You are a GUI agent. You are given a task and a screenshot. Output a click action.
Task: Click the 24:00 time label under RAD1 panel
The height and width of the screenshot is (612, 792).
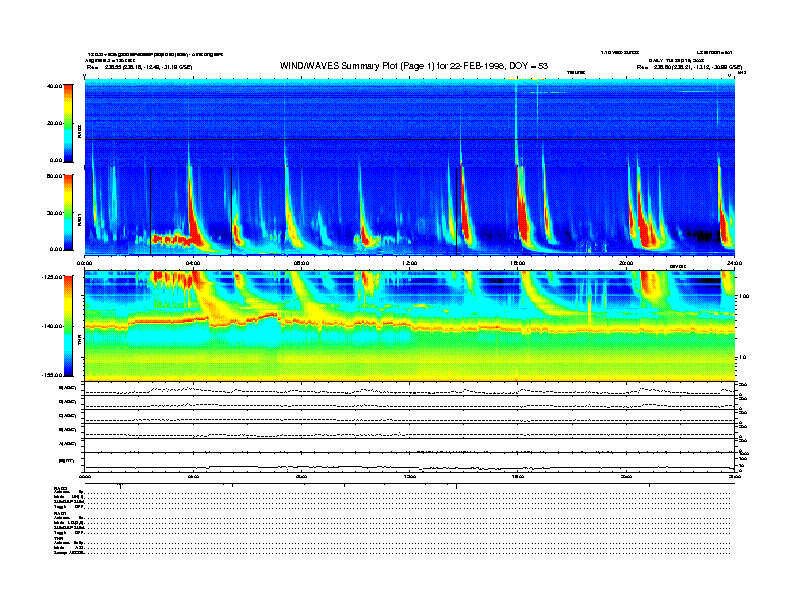(x=734, y=263)
